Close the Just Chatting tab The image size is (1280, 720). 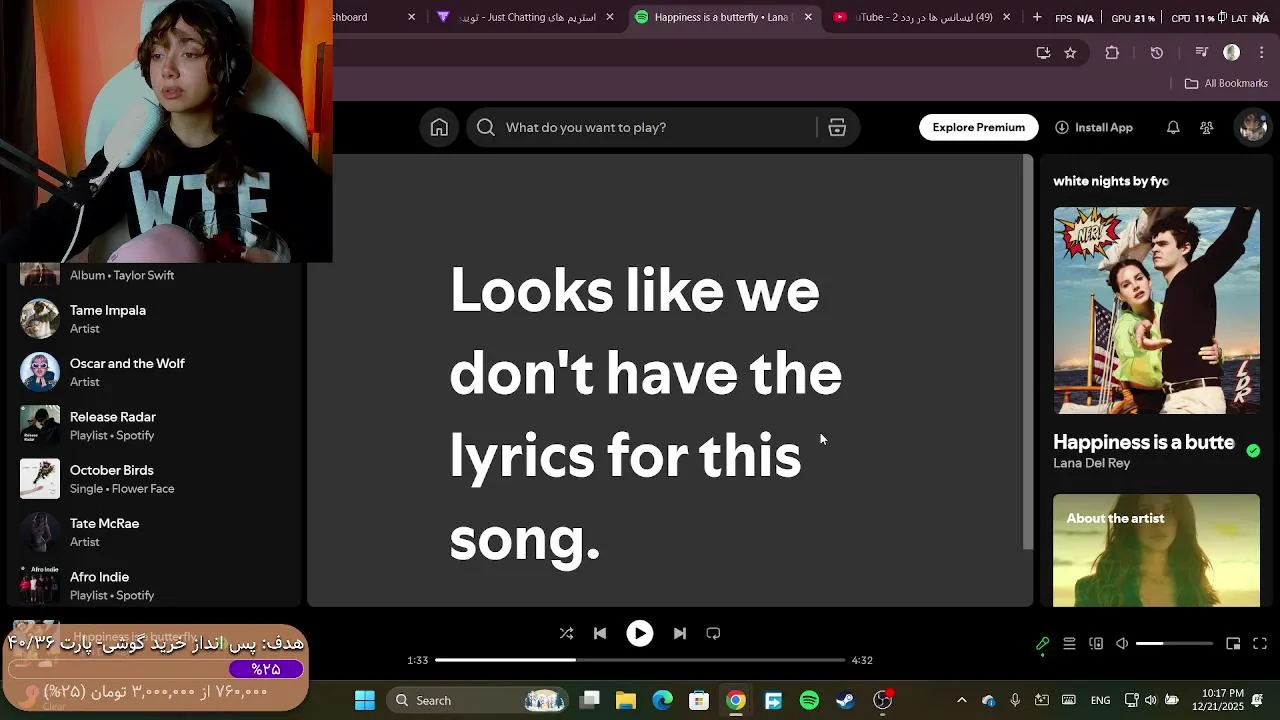point(610,17)
